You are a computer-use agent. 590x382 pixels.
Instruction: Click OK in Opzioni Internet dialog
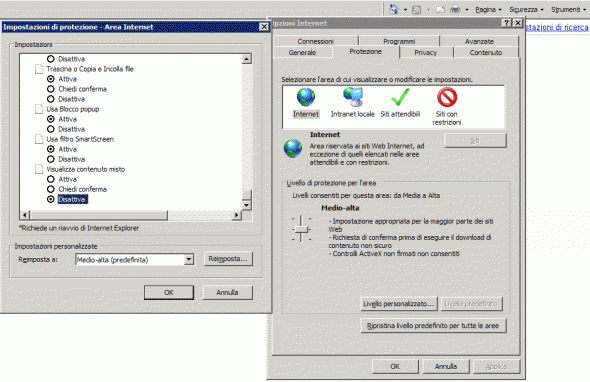(395, 366)
